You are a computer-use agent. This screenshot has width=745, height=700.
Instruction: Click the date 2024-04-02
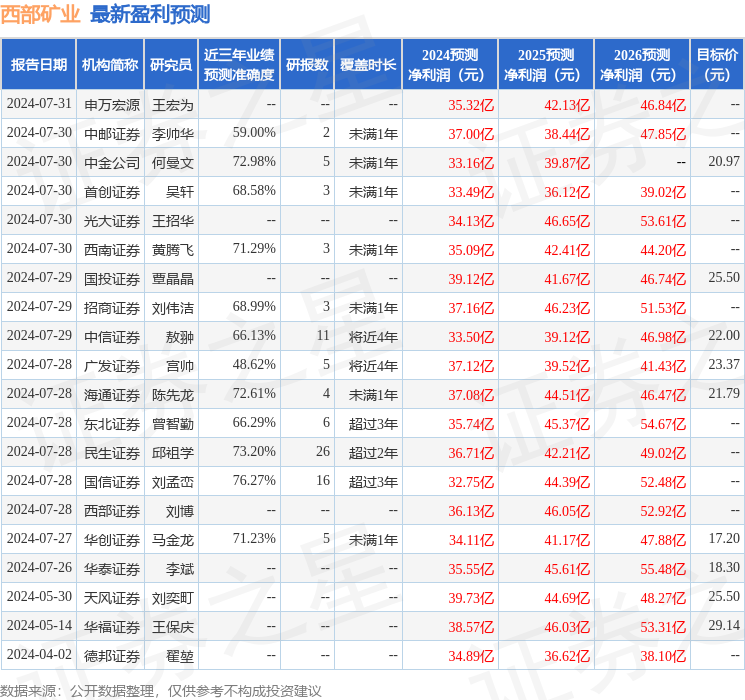coord(39,654)
